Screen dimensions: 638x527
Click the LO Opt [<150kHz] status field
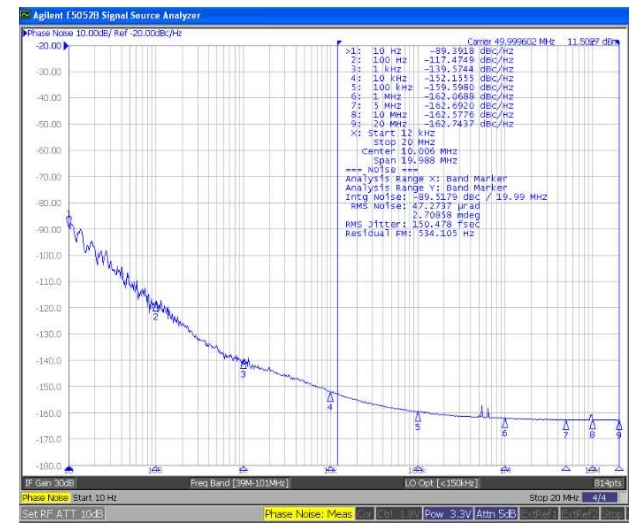(x=441, y=483)
